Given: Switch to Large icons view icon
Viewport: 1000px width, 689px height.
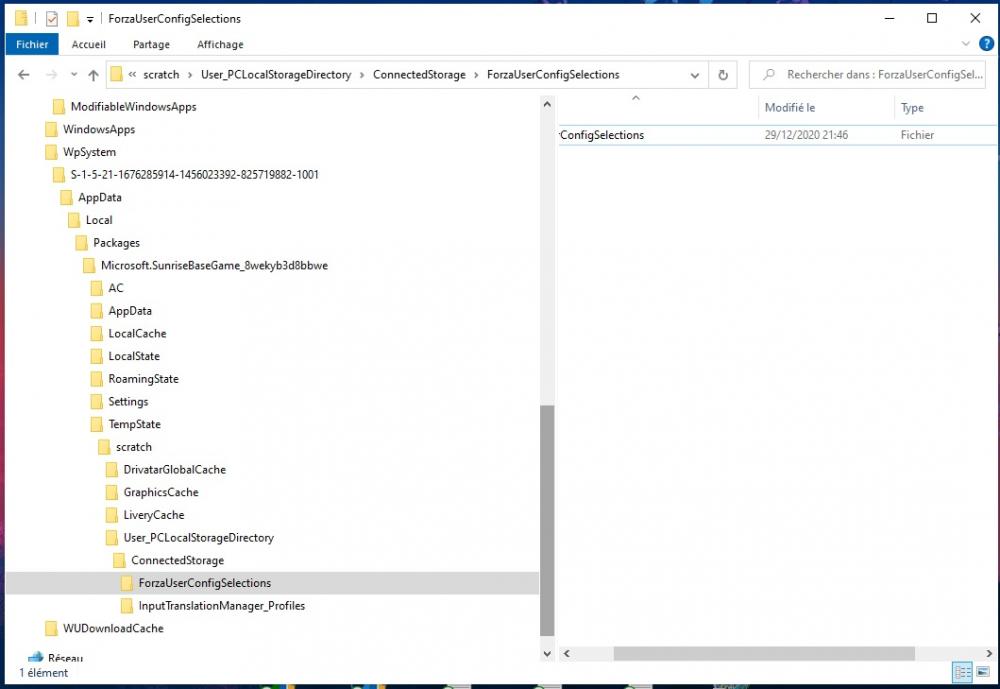Looking at the screenshot, I should [x=983, y=672].
